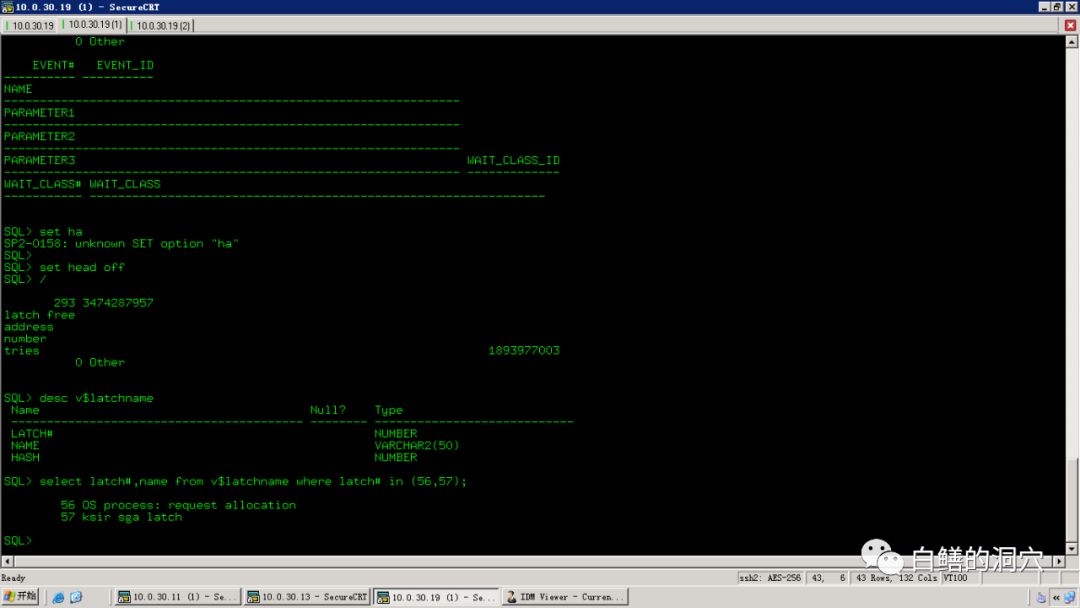The width and height of the screenshot is (1080, 608).
Task: Click the vertical scrollbar thumb
Action: [1072, 499]
